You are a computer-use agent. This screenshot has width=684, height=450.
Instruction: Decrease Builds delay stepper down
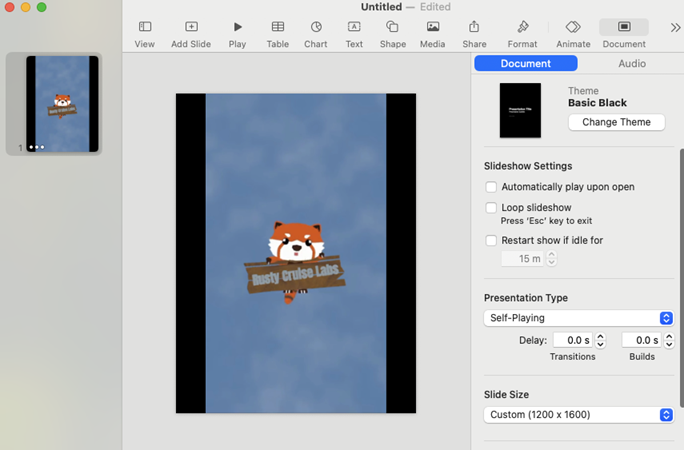tap(669, 344)
